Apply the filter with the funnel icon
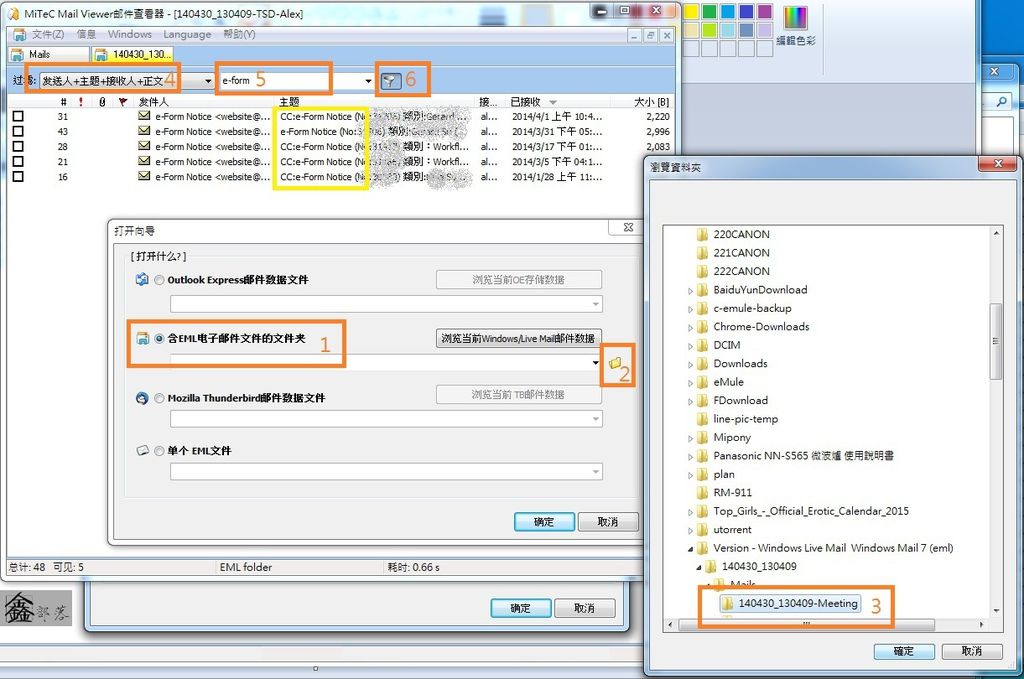 tap(391, 80)
